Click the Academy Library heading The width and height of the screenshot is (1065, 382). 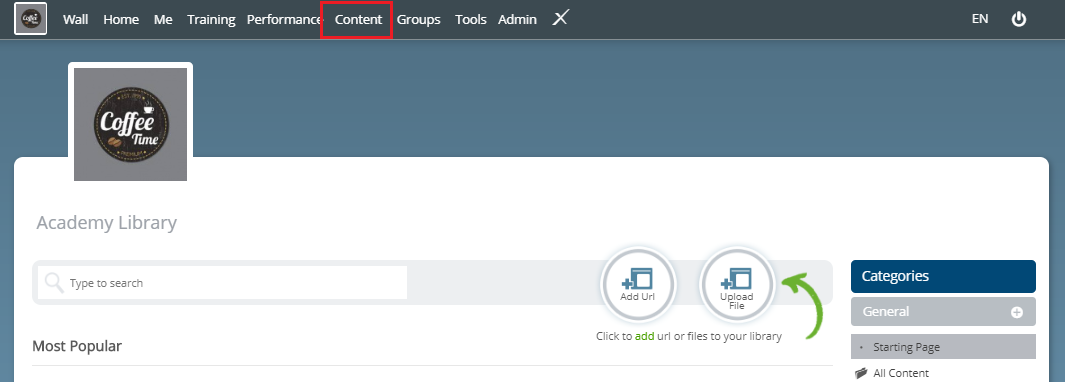tap(107, 223)
